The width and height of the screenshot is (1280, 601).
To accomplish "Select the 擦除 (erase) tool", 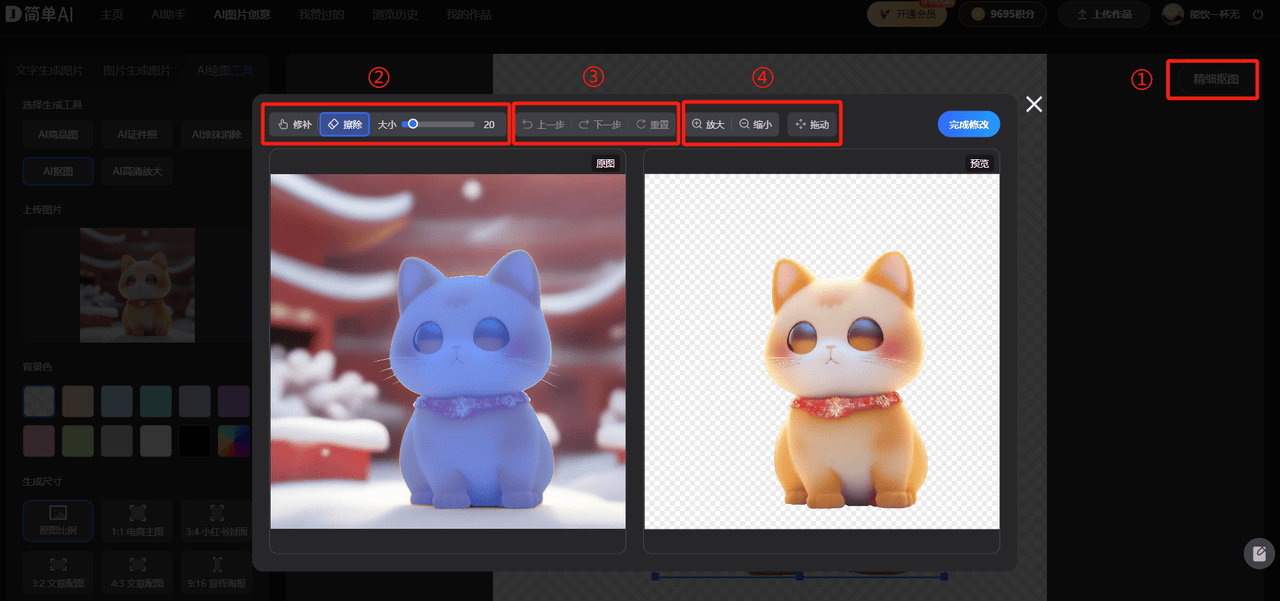I will click(x=344, y=125).
